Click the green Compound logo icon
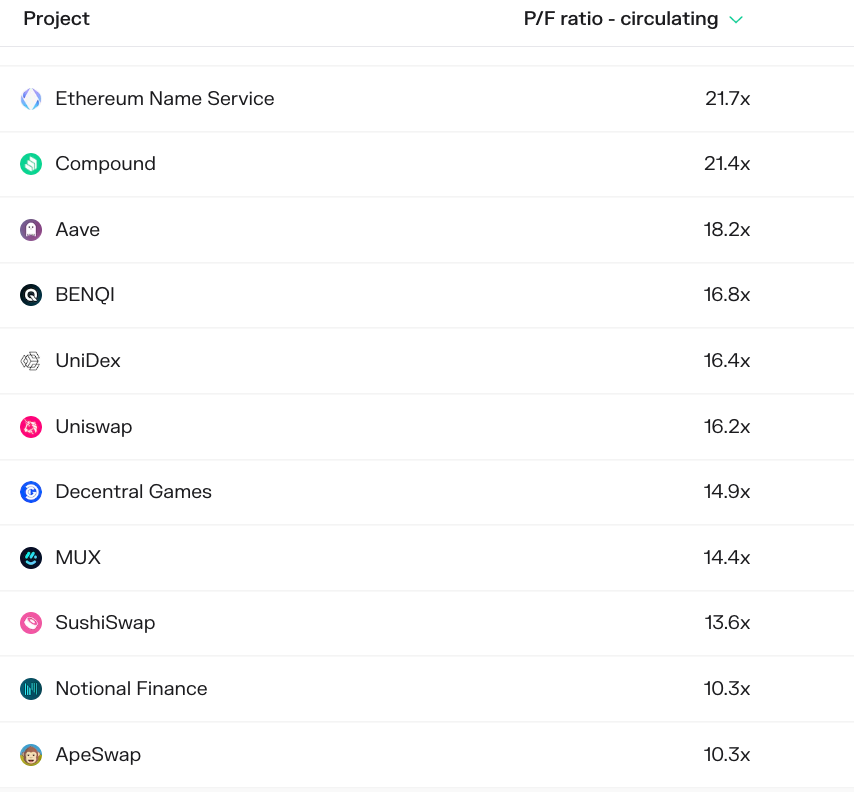This screenshot has height=792, width=854. (x=31, y=164)
